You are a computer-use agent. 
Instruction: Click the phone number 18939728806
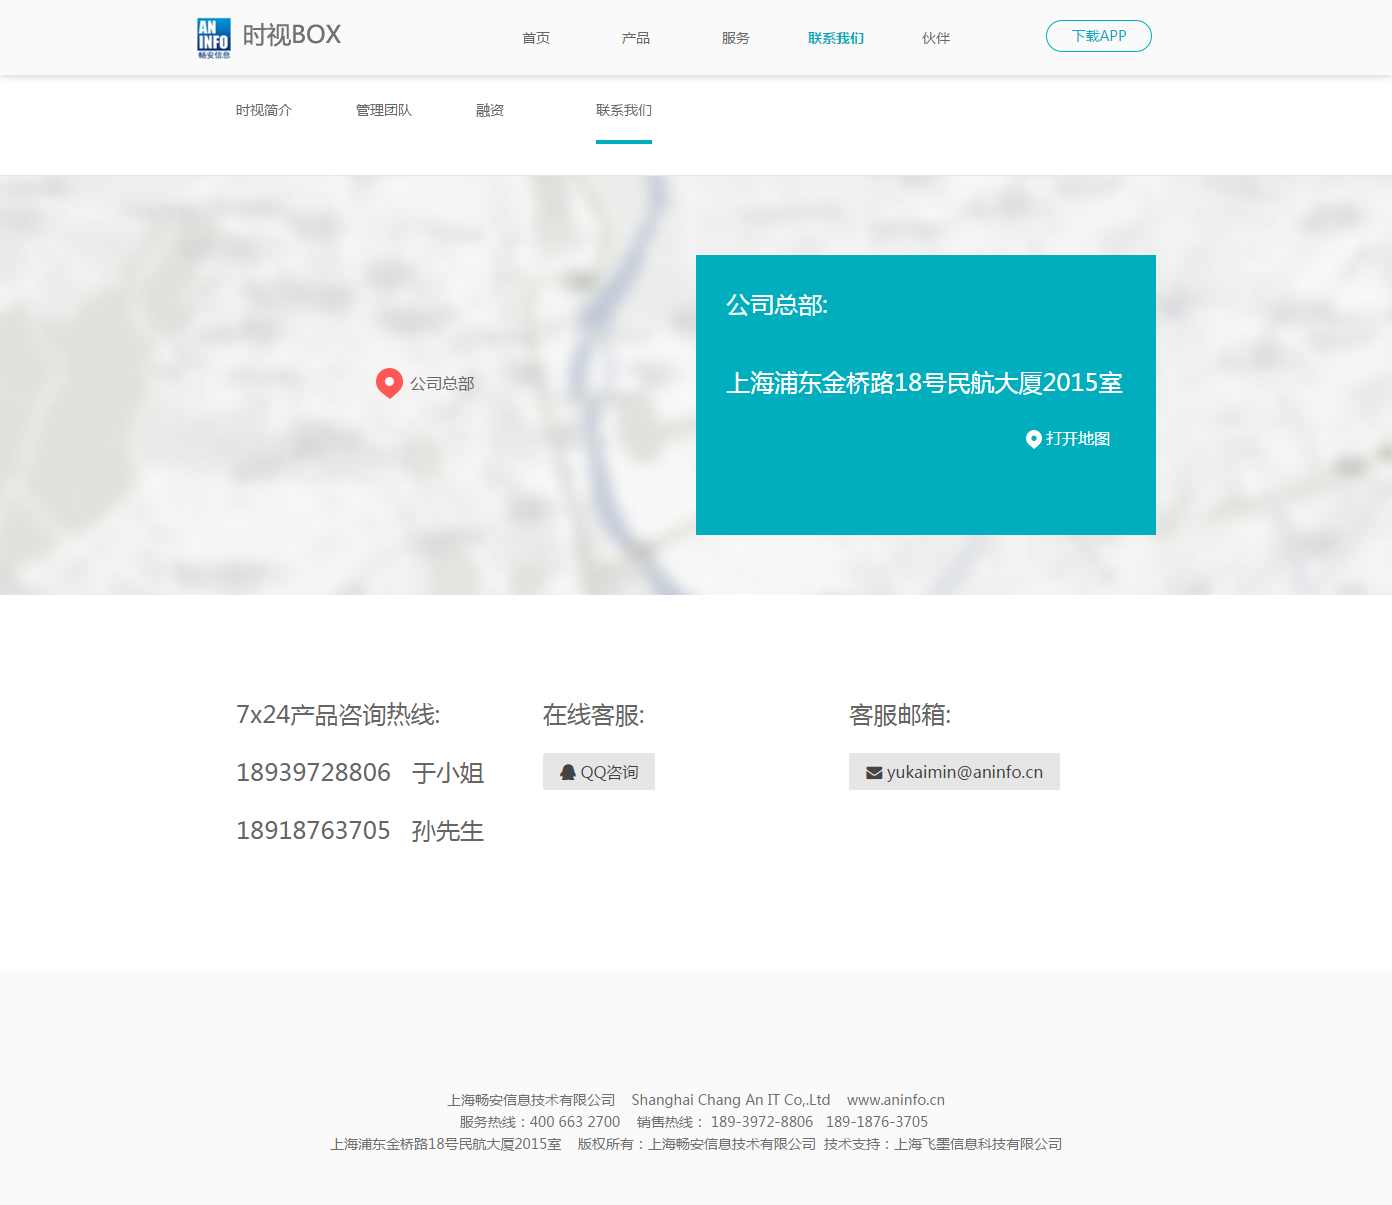click(x=313, y=773)
